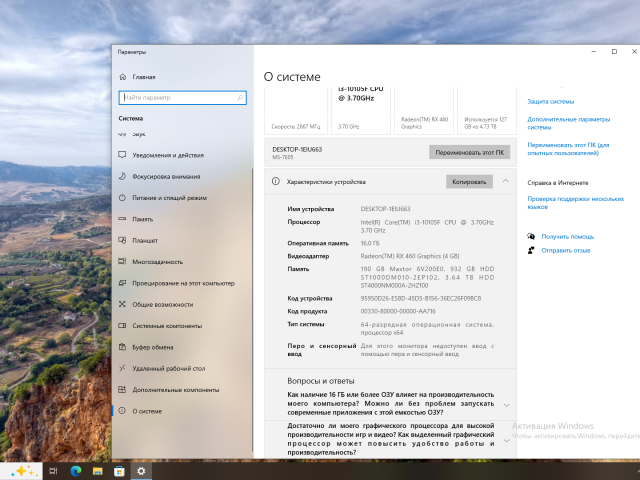Click the Вопросы и ответы heading
Screen dimensions: 640x480
point(321,381)
